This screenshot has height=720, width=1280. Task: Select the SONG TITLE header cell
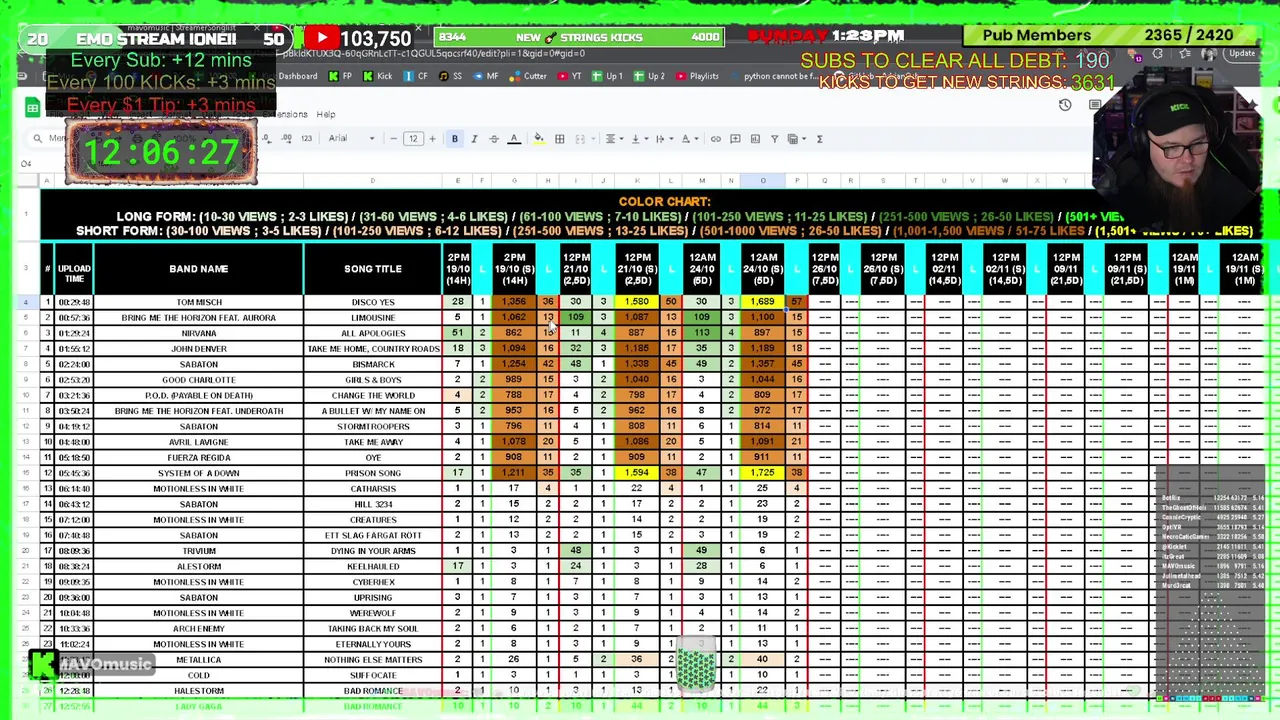point(373,269)
